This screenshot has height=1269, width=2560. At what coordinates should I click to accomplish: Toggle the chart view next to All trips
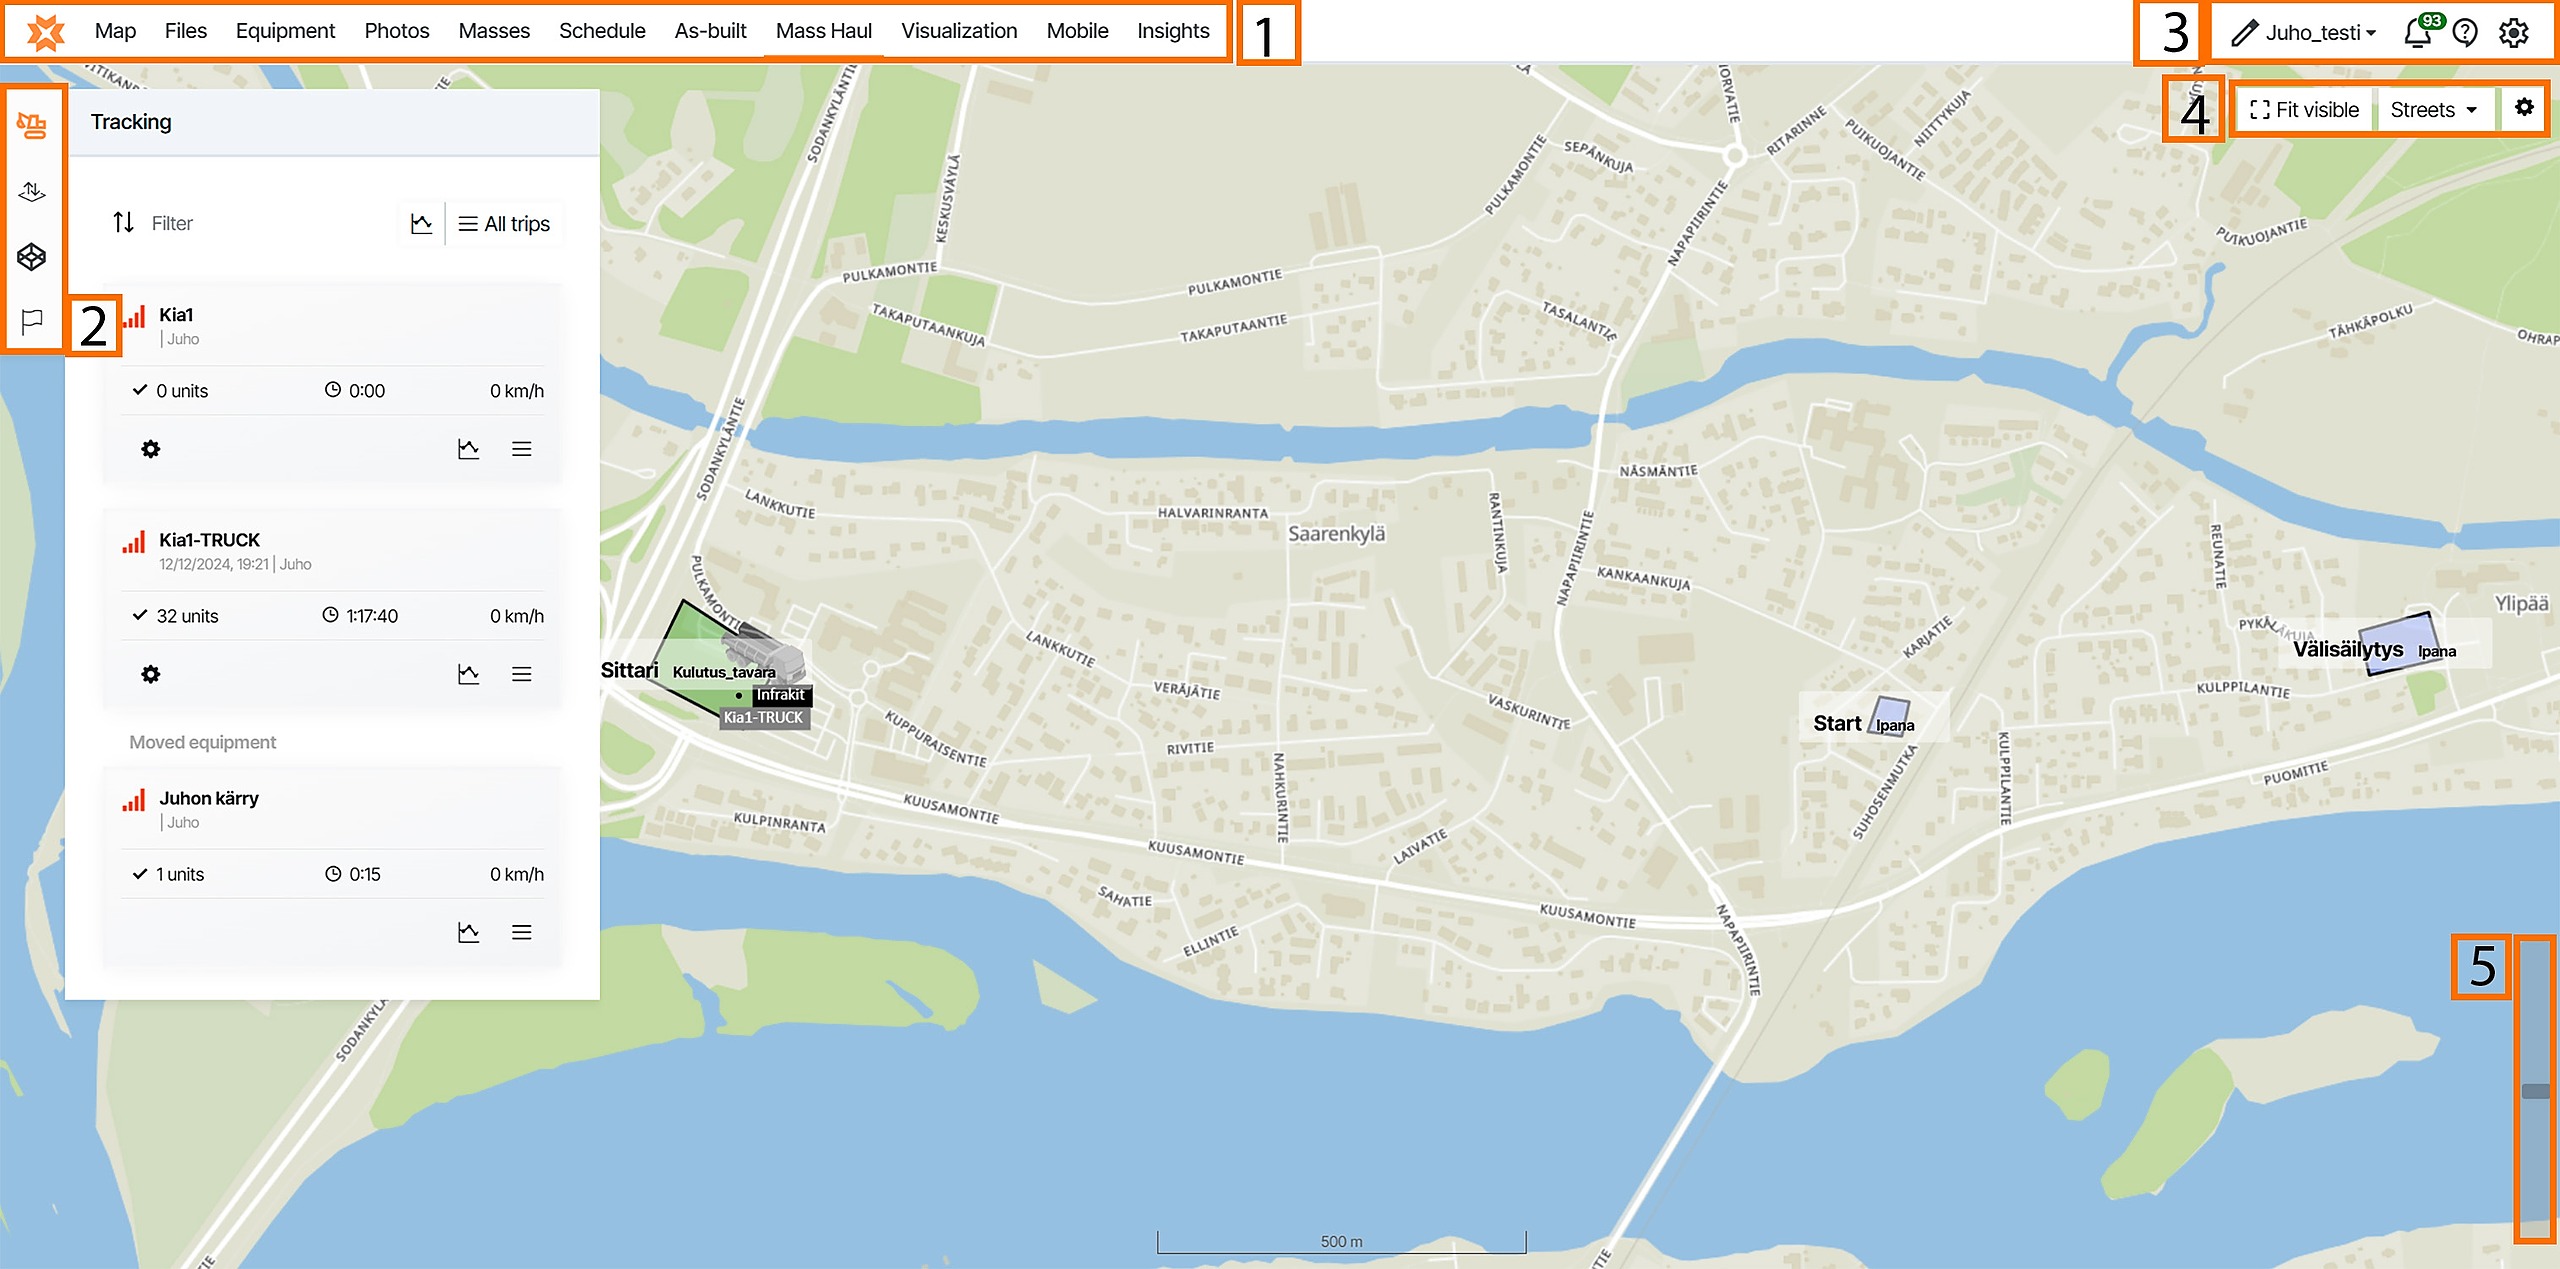[421, 223]
